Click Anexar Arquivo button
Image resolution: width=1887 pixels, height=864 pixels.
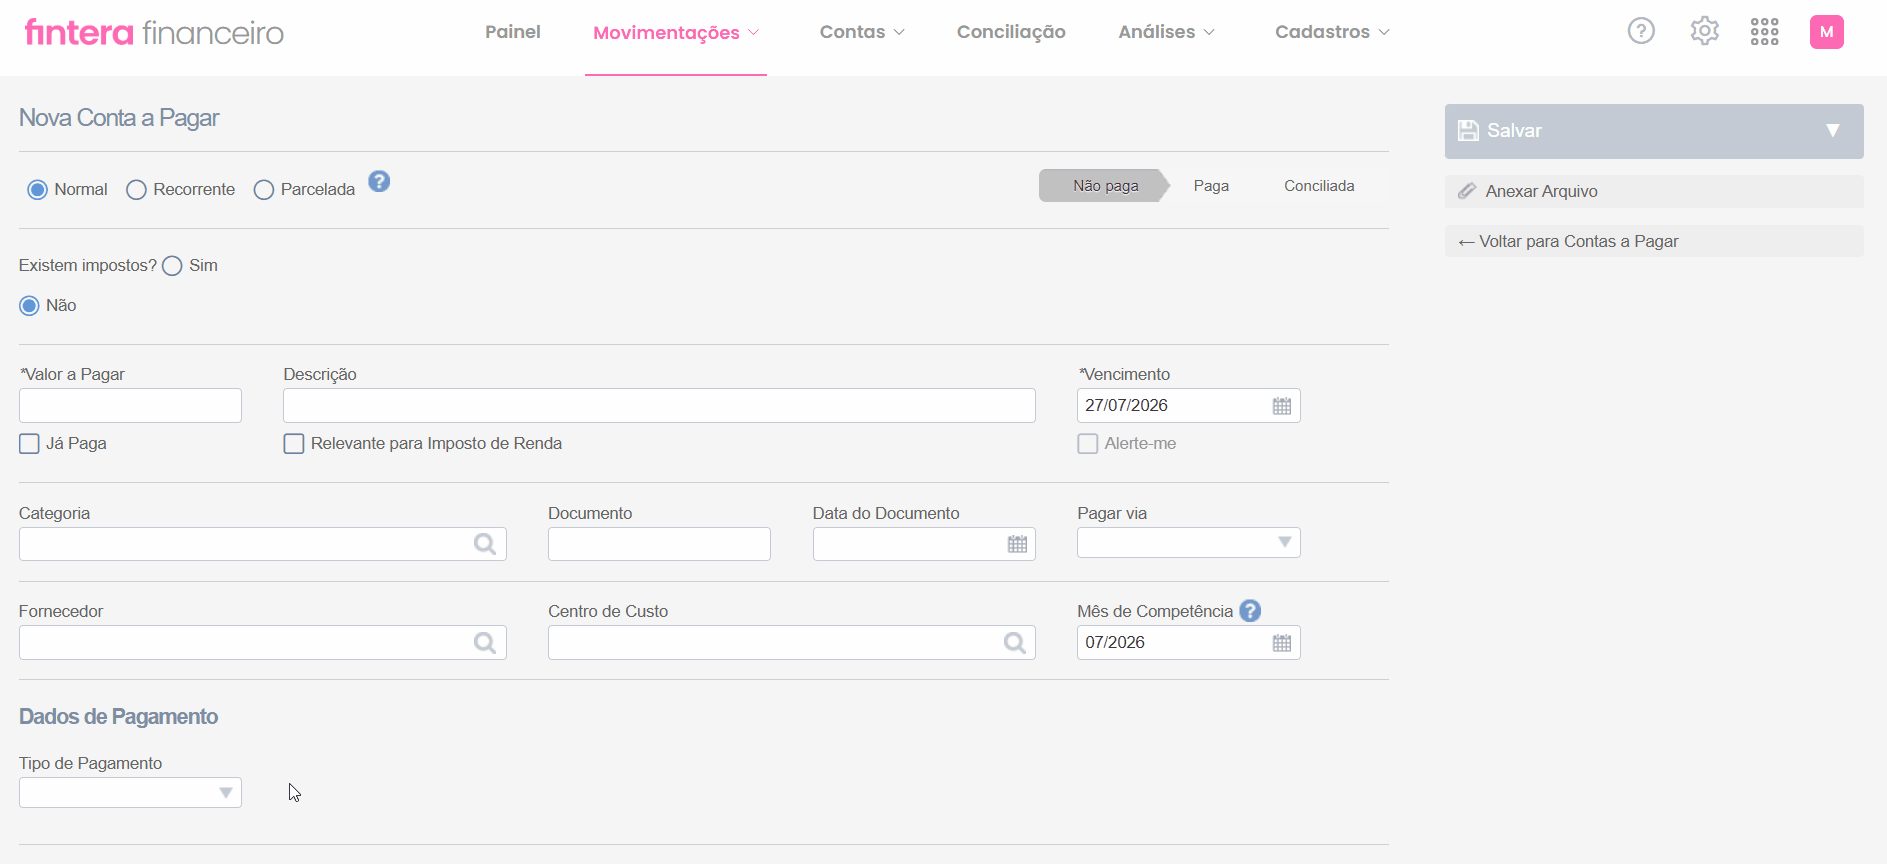click(1654, 191)
